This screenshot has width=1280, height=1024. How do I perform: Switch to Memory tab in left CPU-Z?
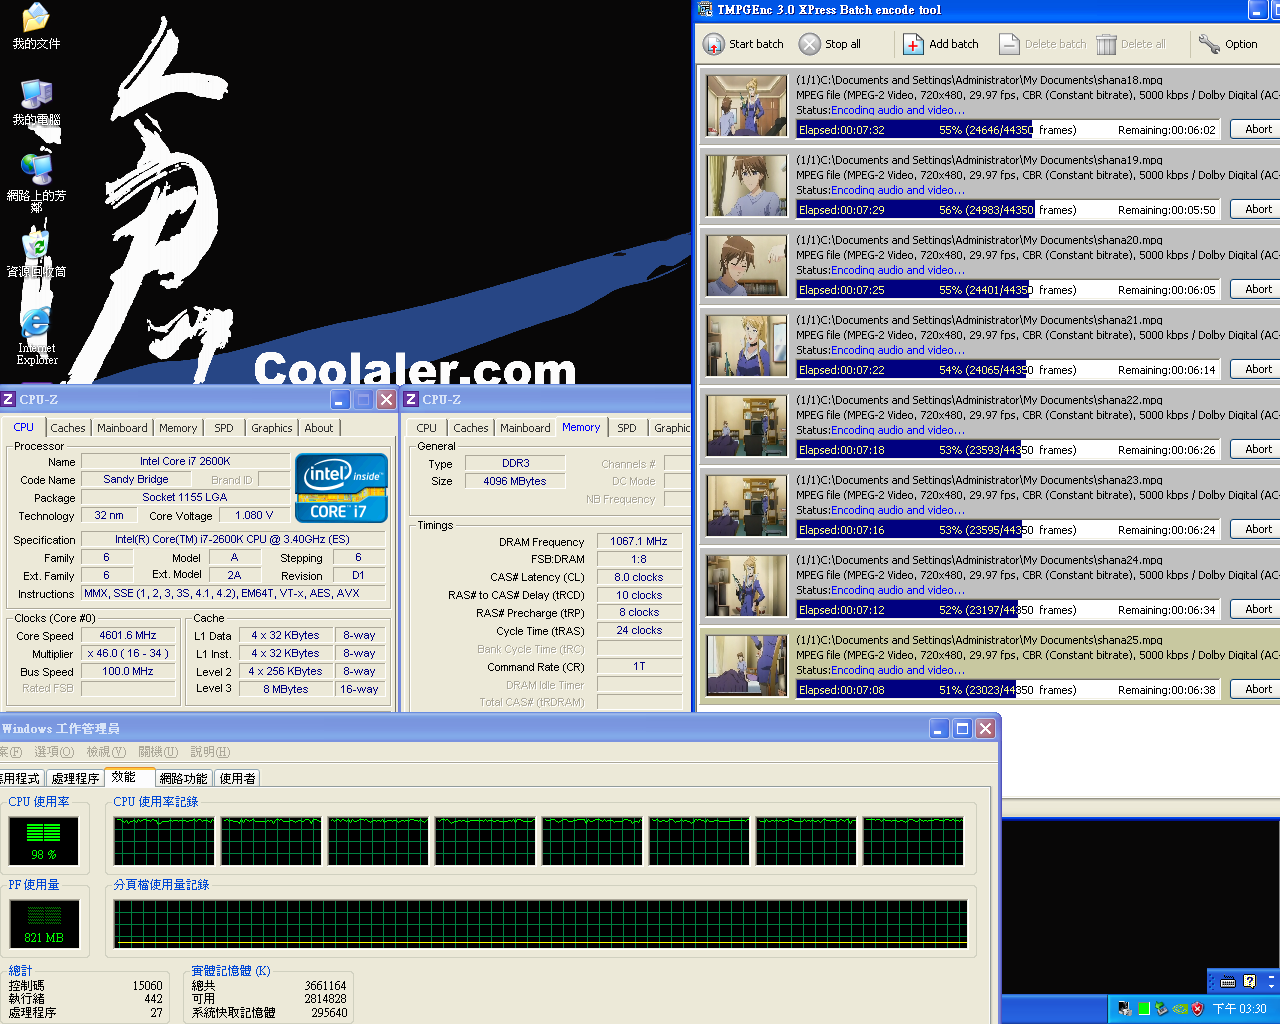coord(178,428)
